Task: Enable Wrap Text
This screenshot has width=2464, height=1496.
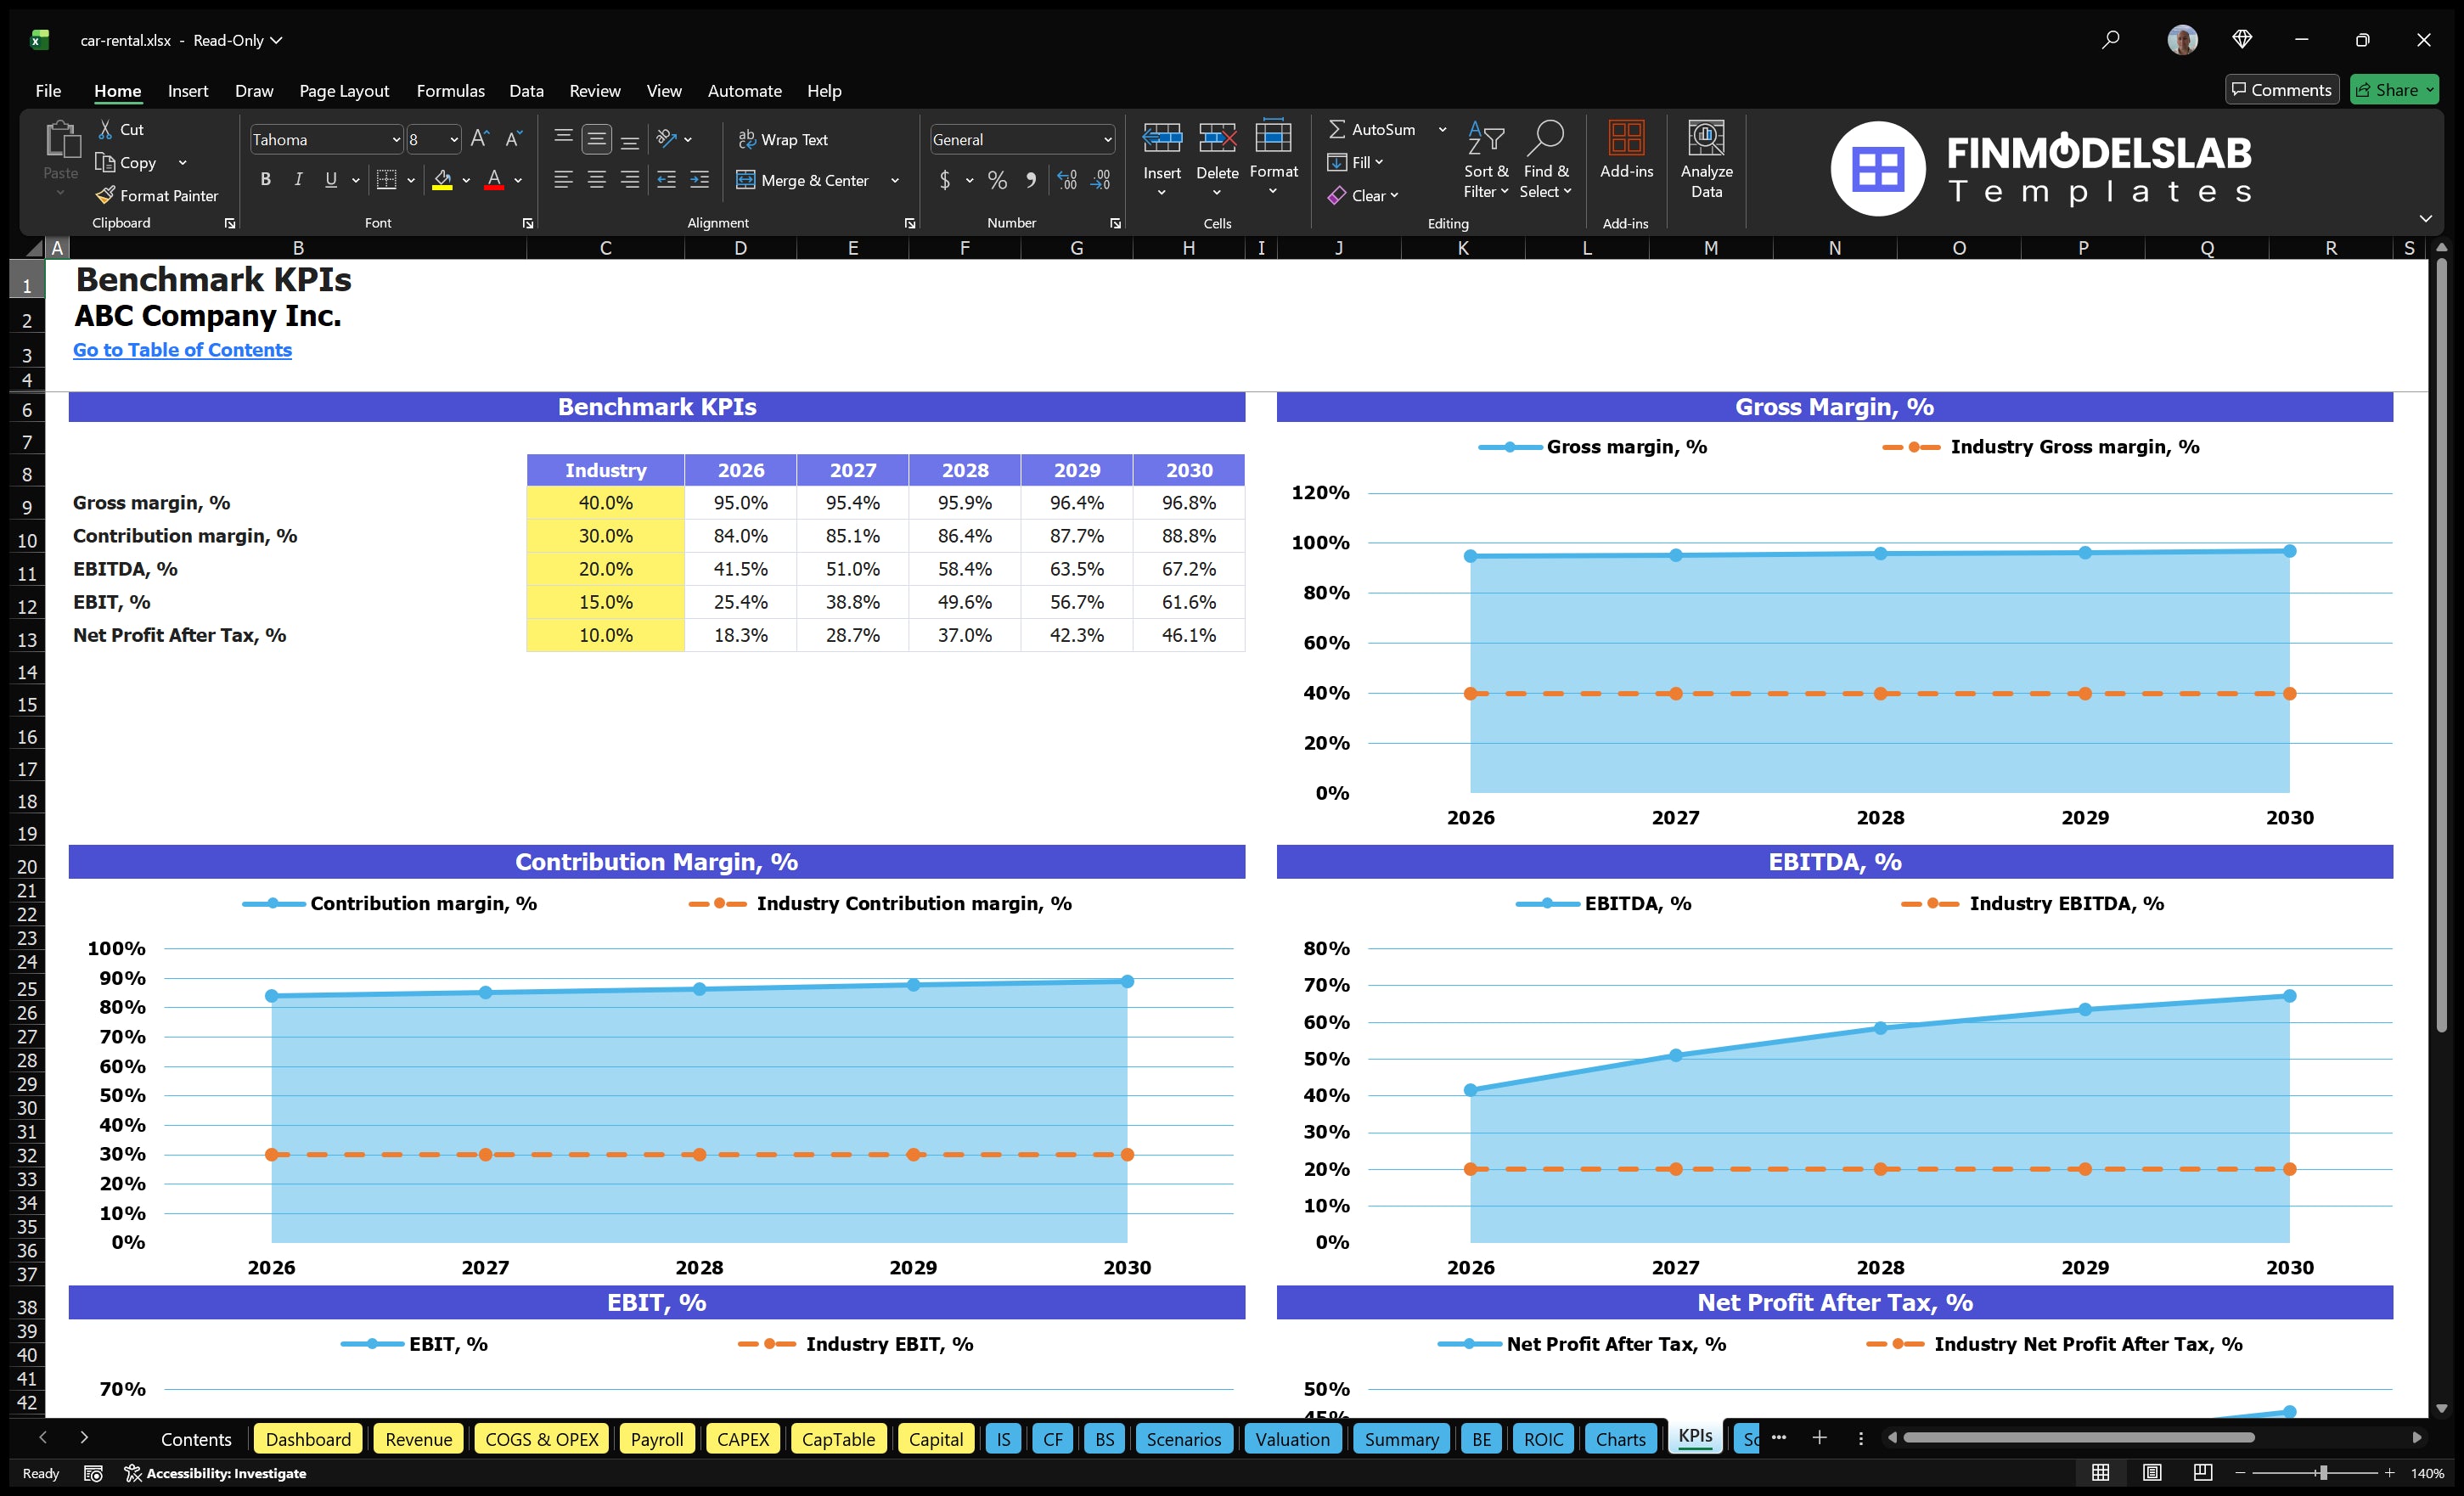Action: coord(784,139)
